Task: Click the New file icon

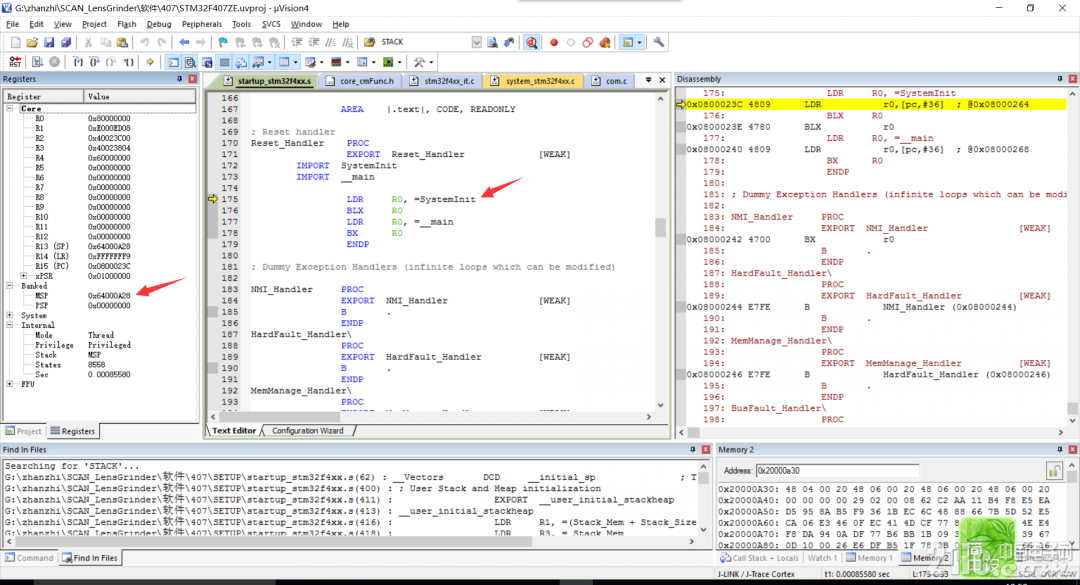Action: pos(15,42)
